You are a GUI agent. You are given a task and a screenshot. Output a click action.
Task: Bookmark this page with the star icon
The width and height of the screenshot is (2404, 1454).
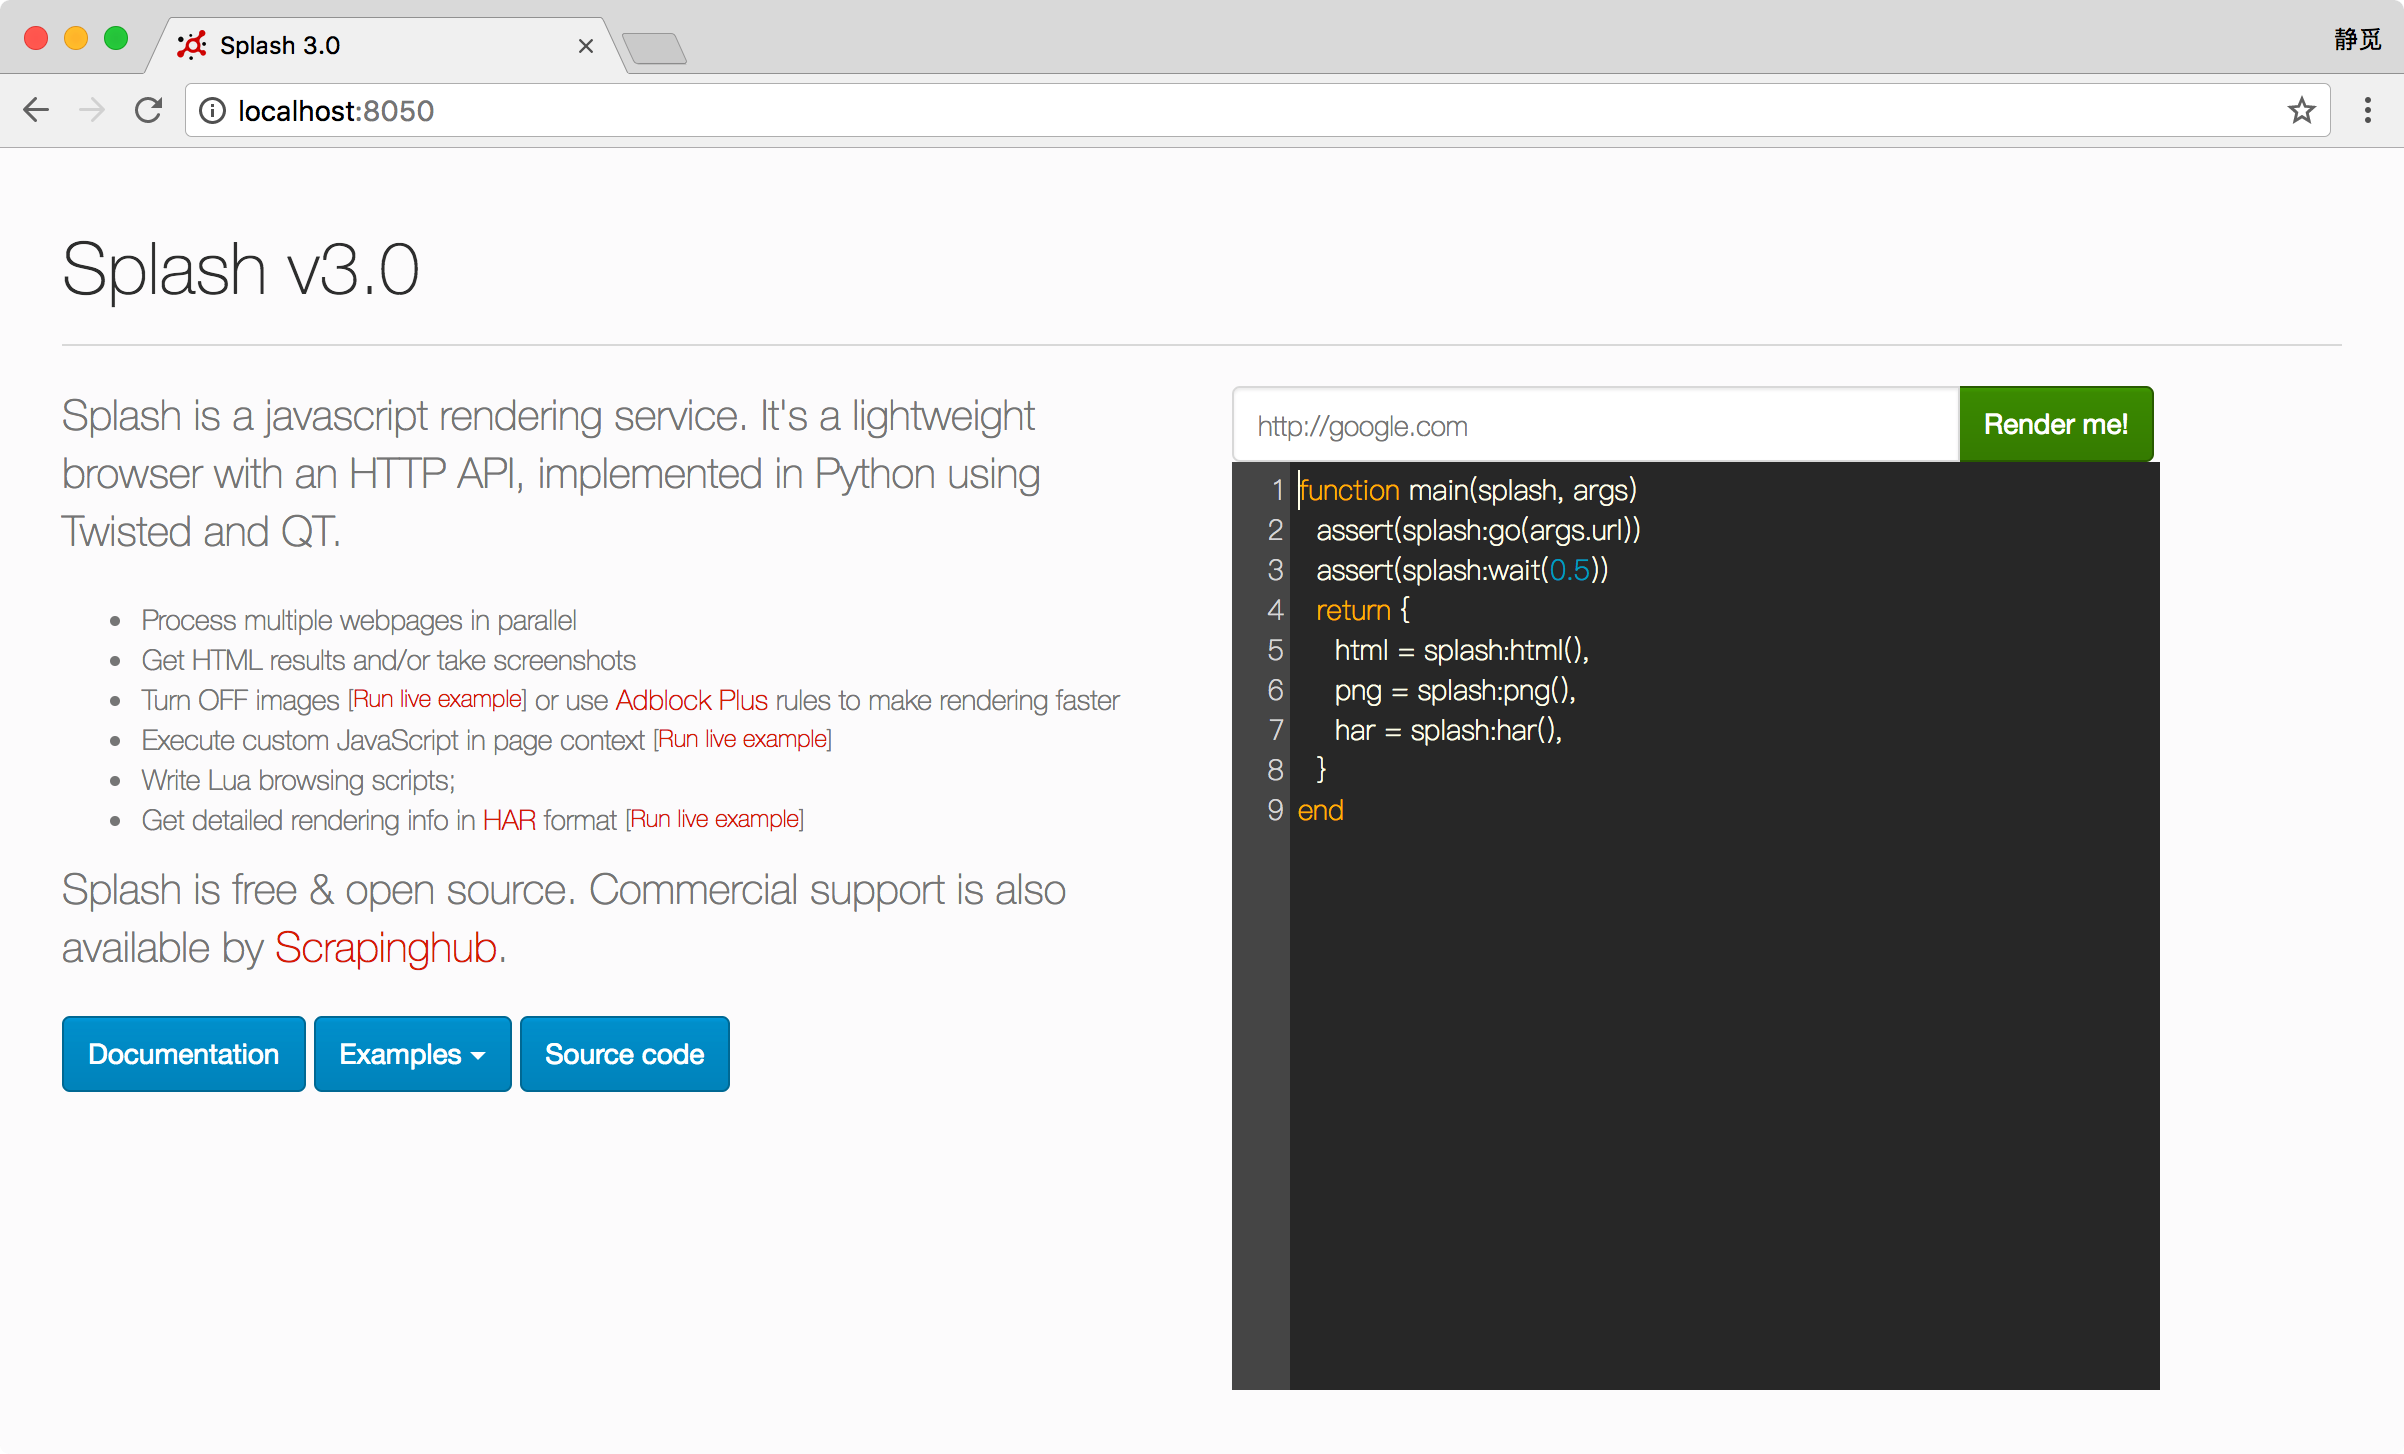click(2301, 110)
